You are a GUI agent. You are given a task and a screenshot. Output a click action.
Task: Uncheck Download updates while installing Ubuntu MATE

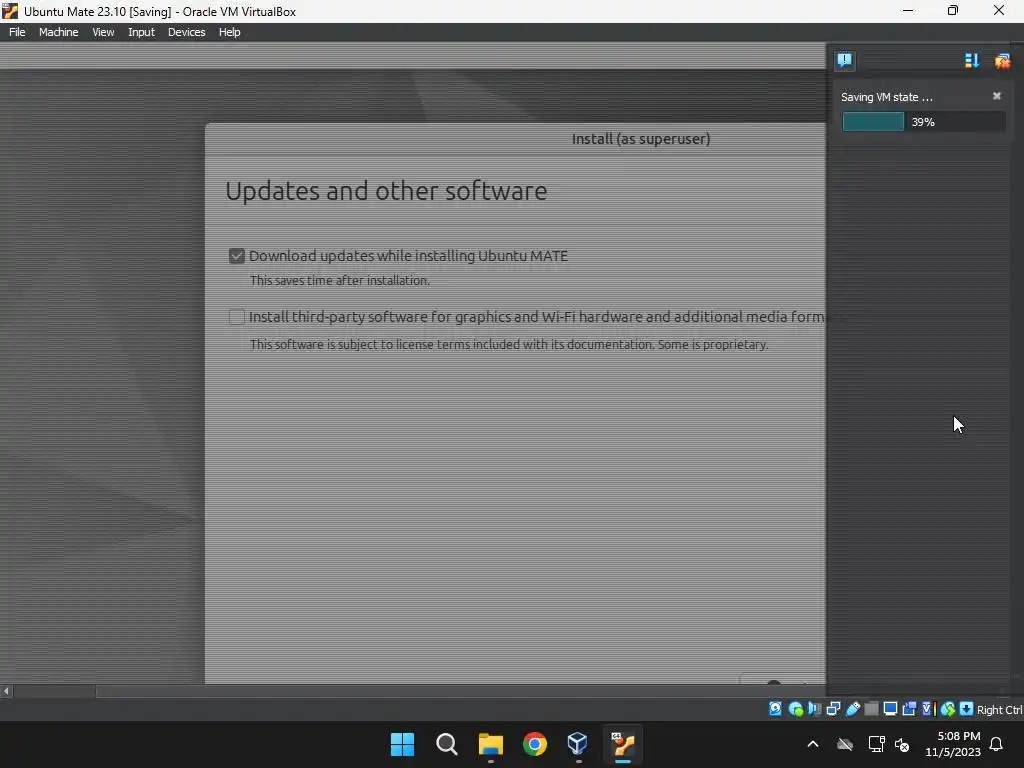point(236,256)
